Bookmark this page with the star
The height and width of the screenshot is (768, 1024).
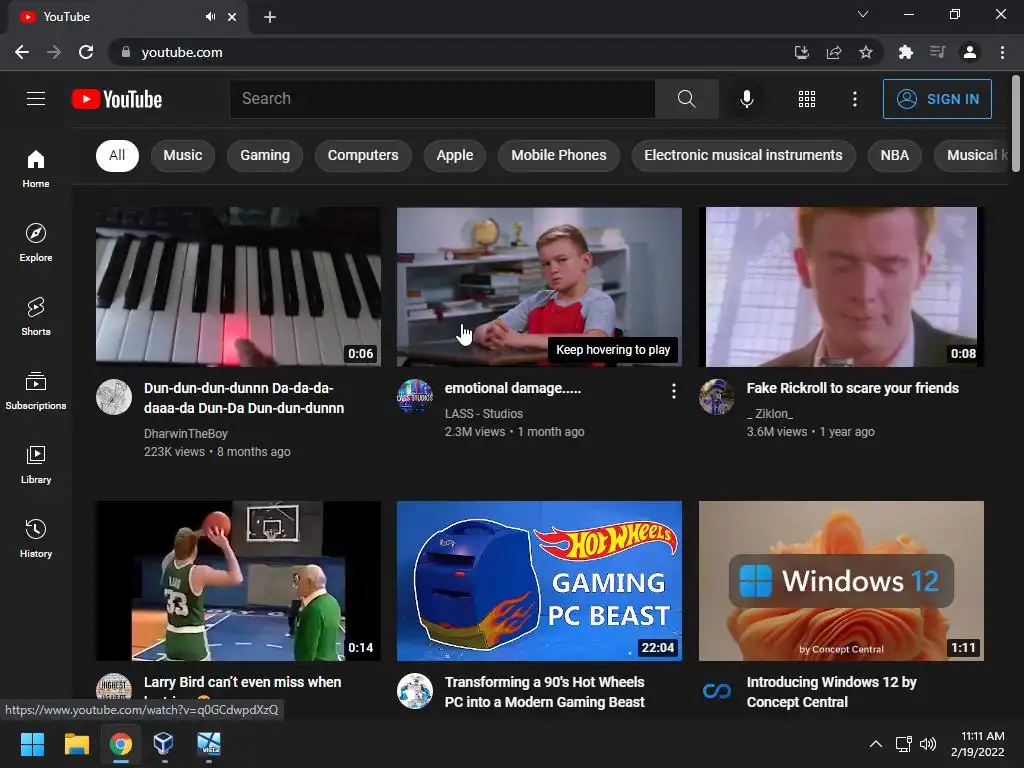(865, 52)
